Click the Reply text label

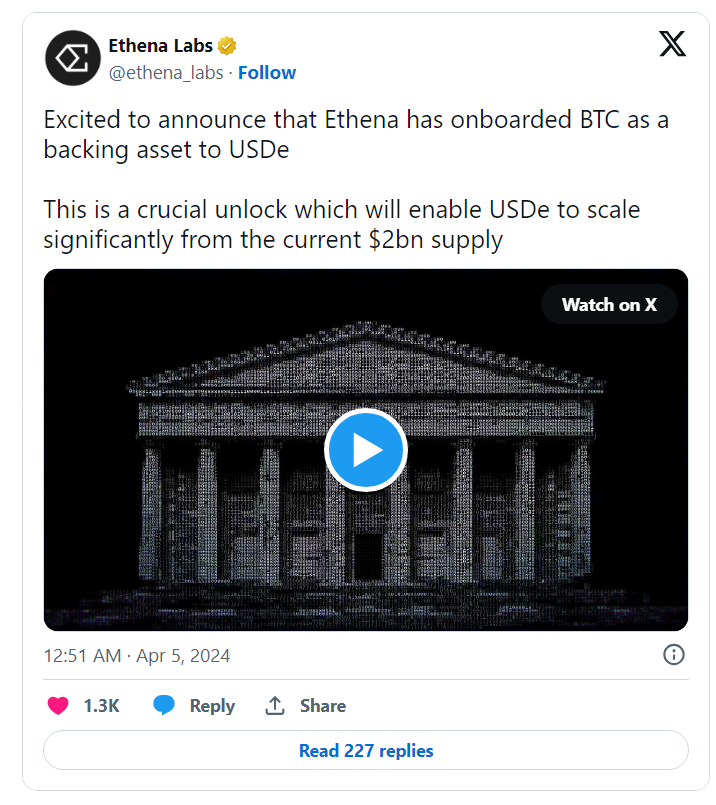coord(212,705)
